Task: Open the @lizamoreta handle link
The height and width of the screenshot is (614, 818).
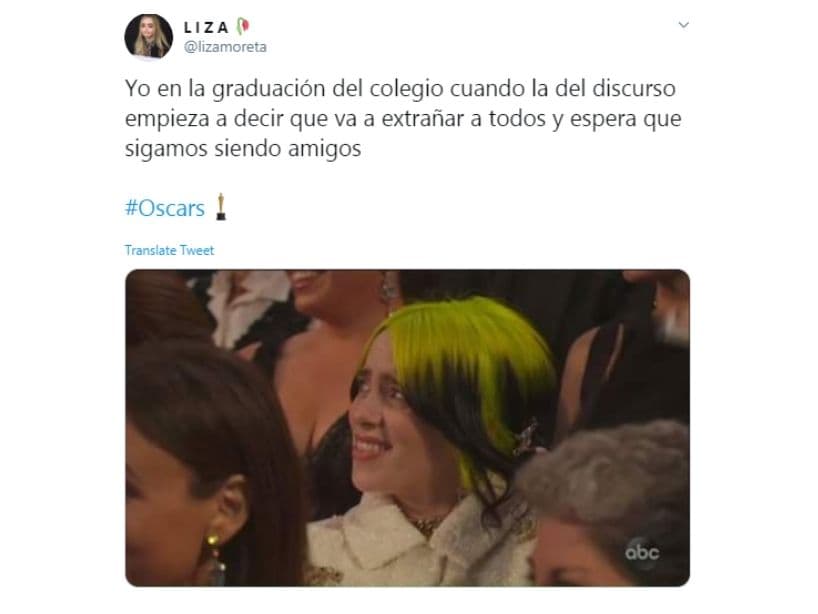Action: pos(225,47)
